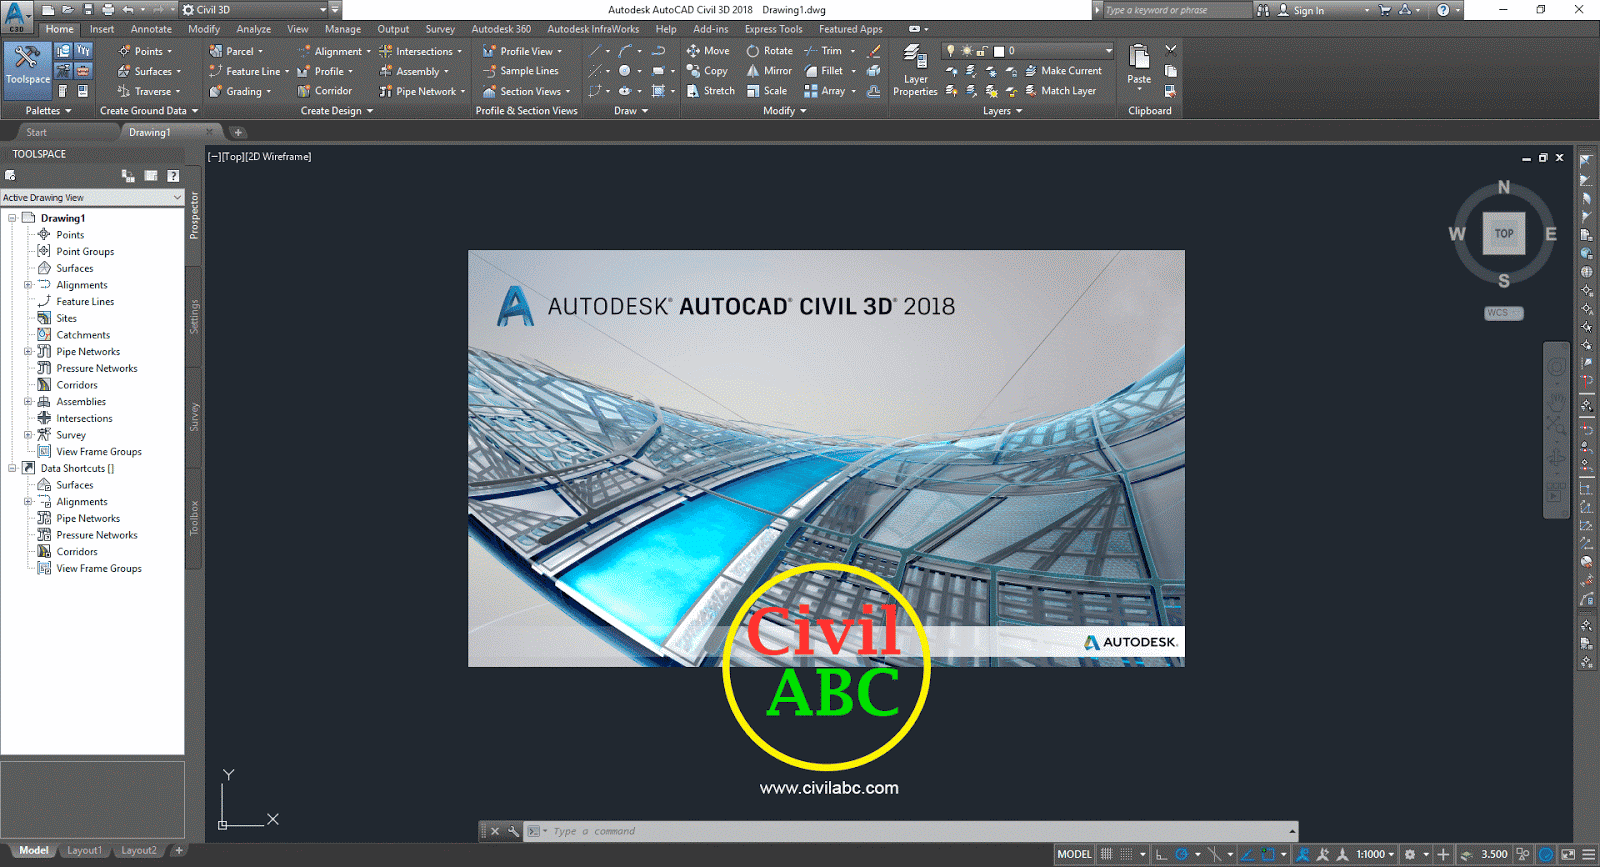The image size is (1600, 867).
Task: Click the Cut scissors icon
Action: 1171,50
